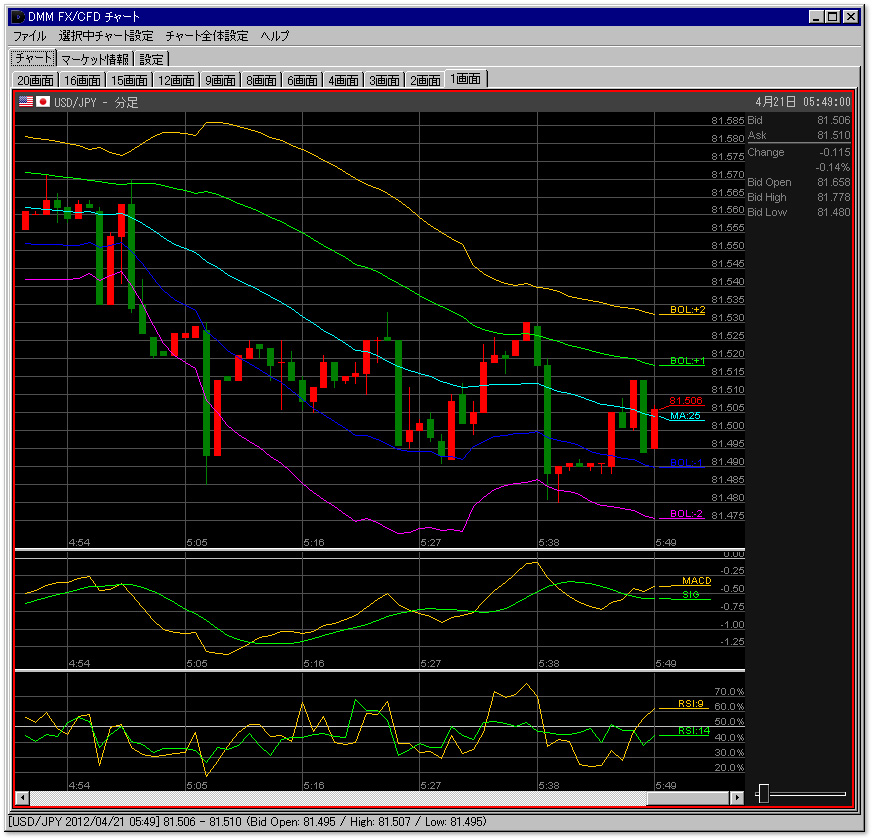Image resolution: width=873 pixels, height=840 pixels.
Task: Click the US flag icon in chart header
Action: point(26,101)
